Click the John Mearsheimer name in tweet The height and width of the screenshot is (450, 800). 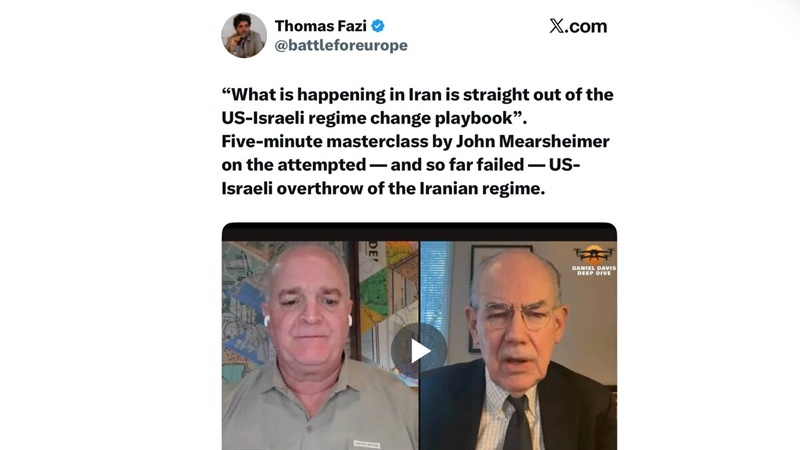[x=532, y=141]
